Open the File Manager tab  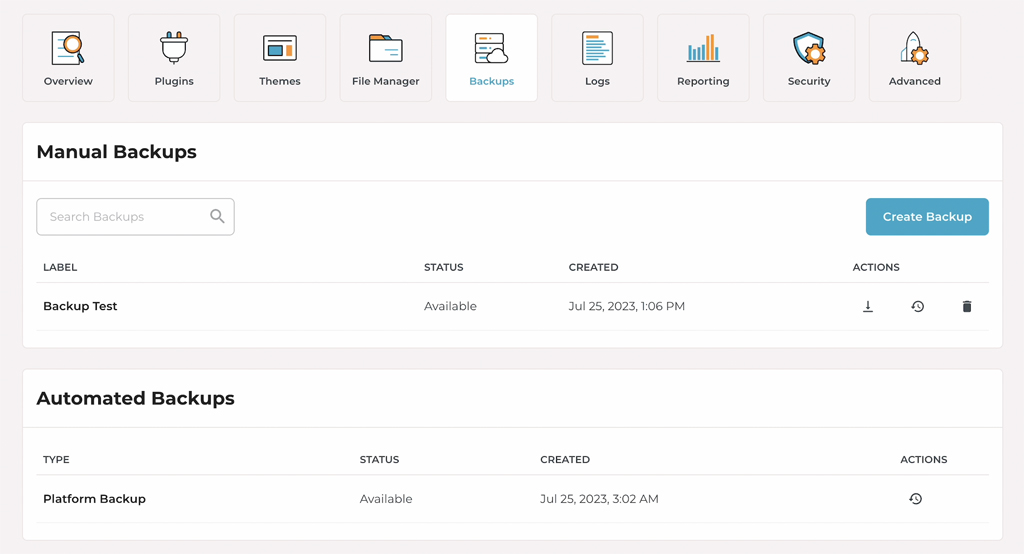[x=385, y=58]
